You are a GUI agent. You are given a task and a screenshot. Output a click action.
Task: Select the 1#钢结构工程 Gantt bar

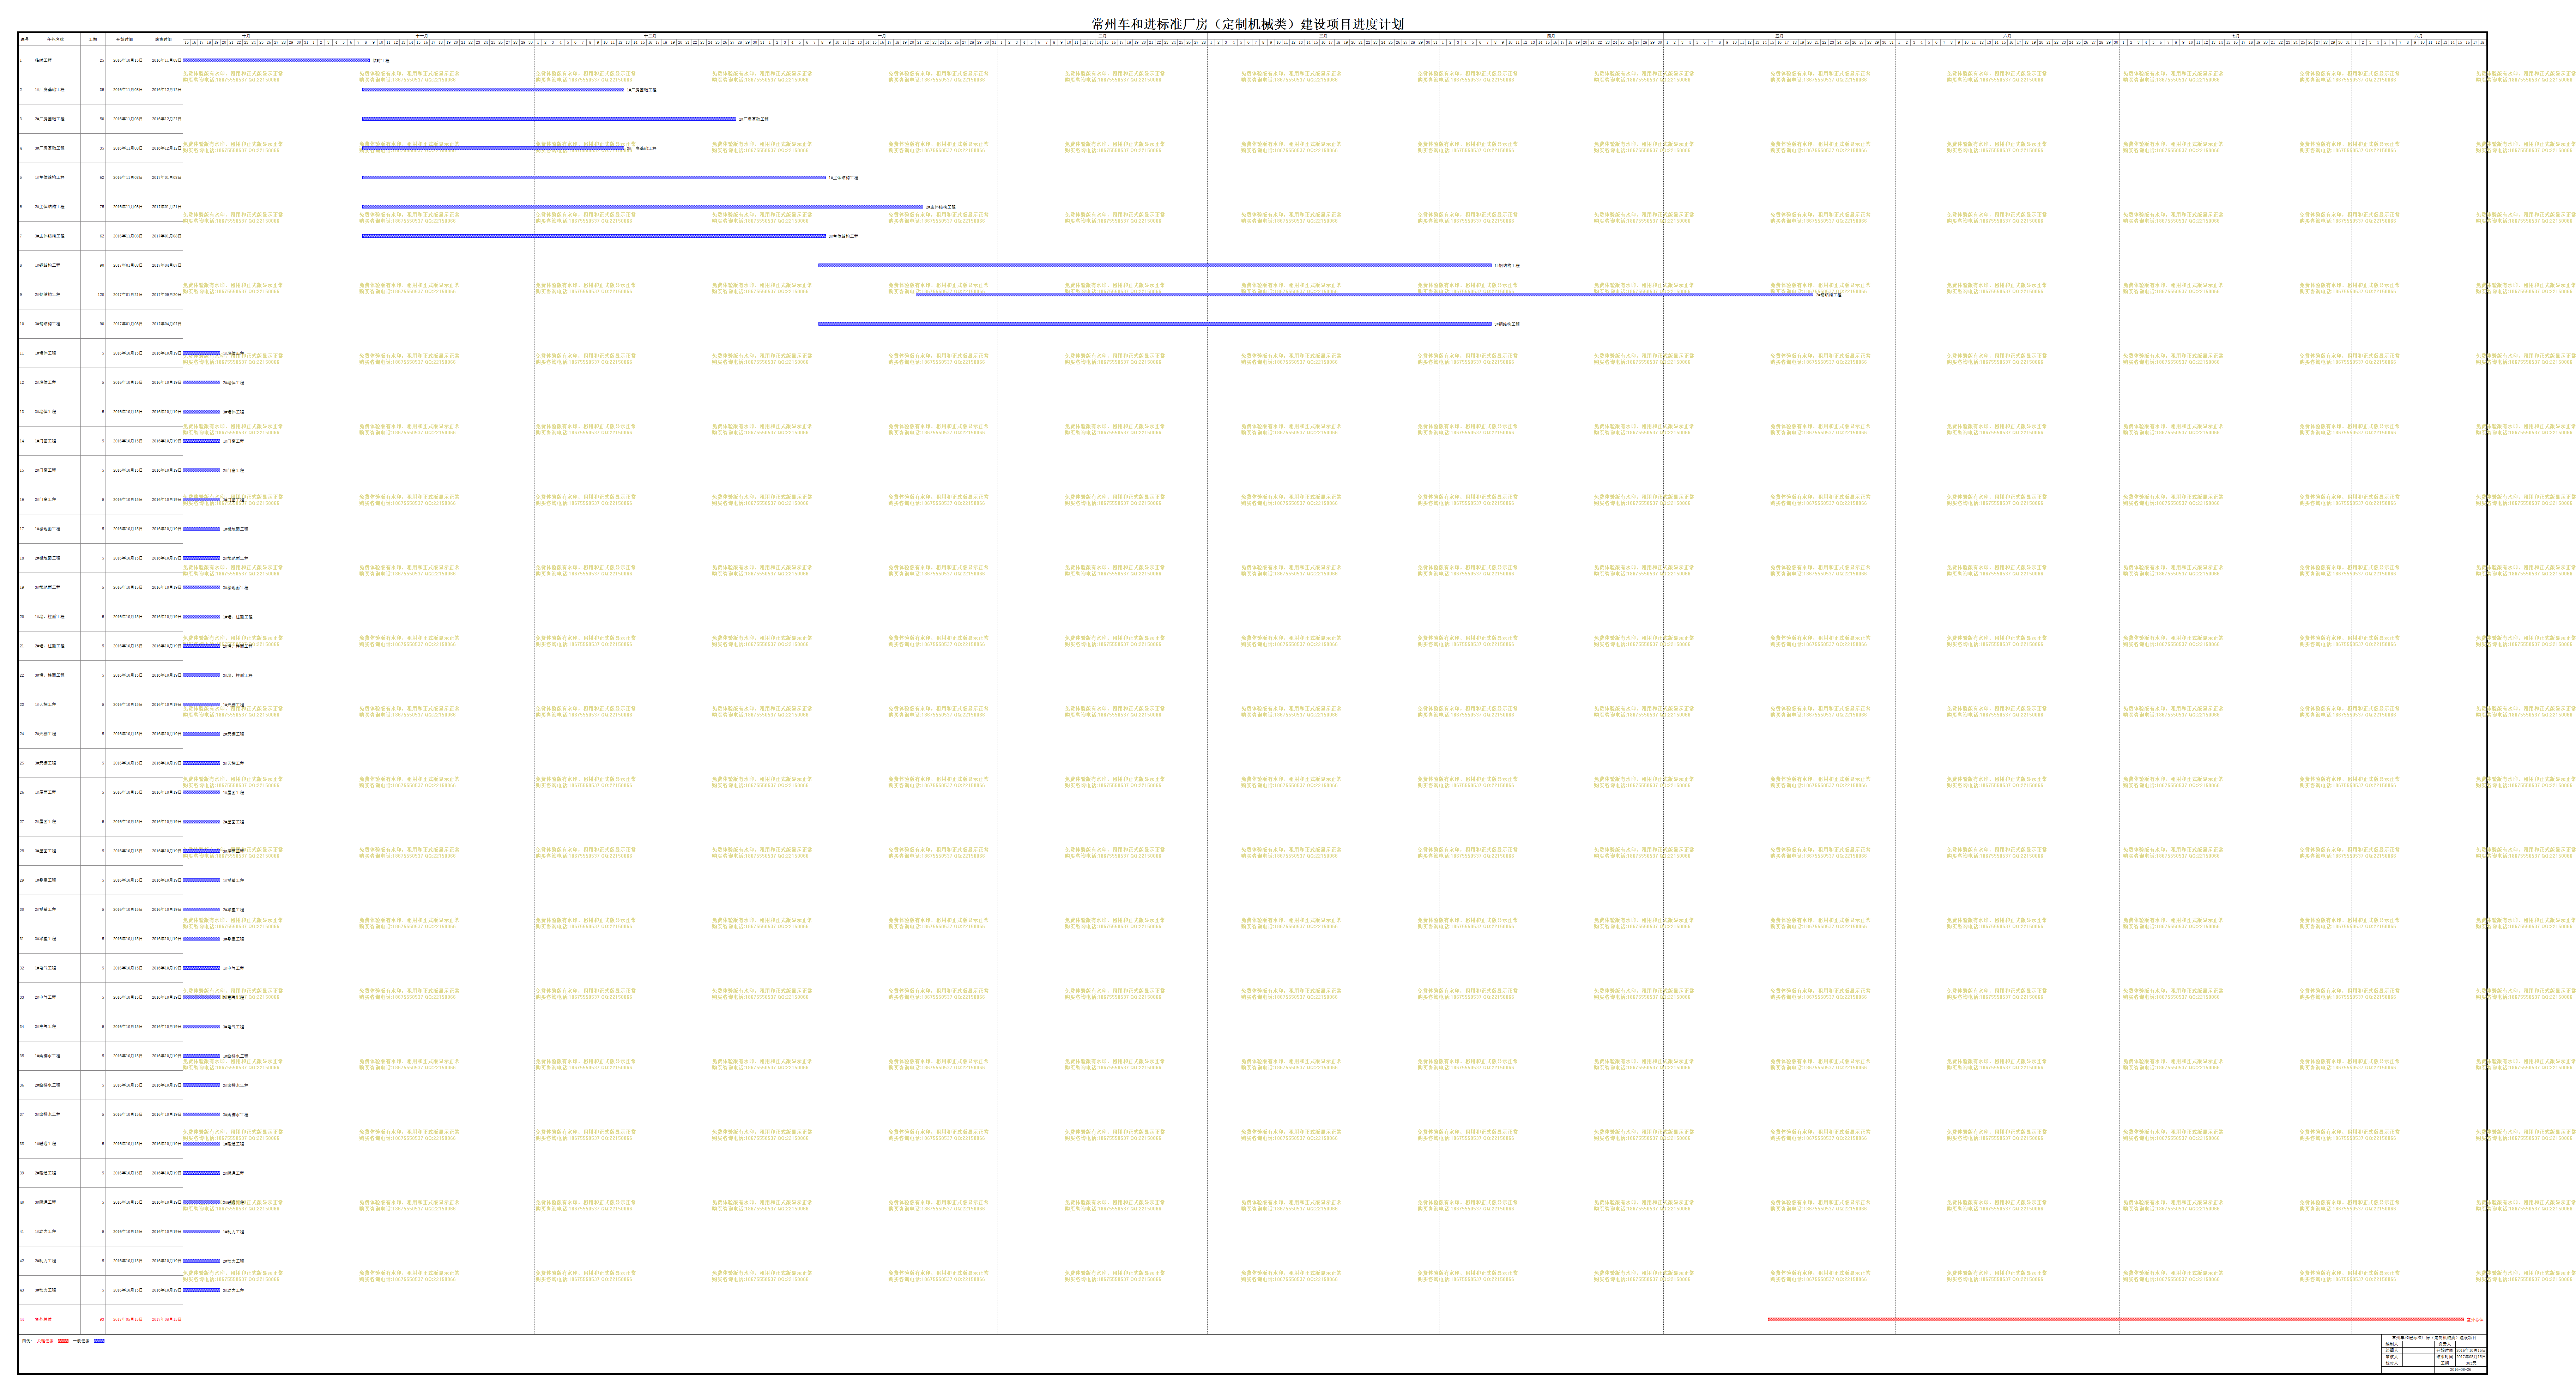coord(1155,265)
